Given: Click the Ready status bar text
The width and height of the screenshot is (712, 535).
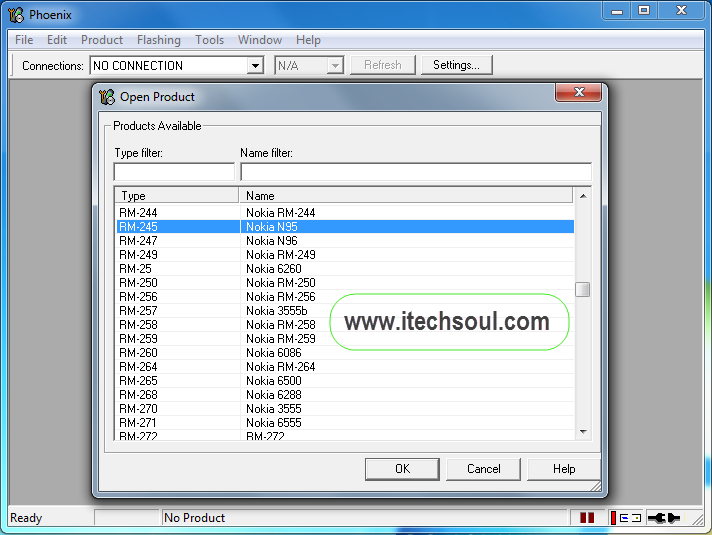Looking at the screenshot, I should pos(26,518).
